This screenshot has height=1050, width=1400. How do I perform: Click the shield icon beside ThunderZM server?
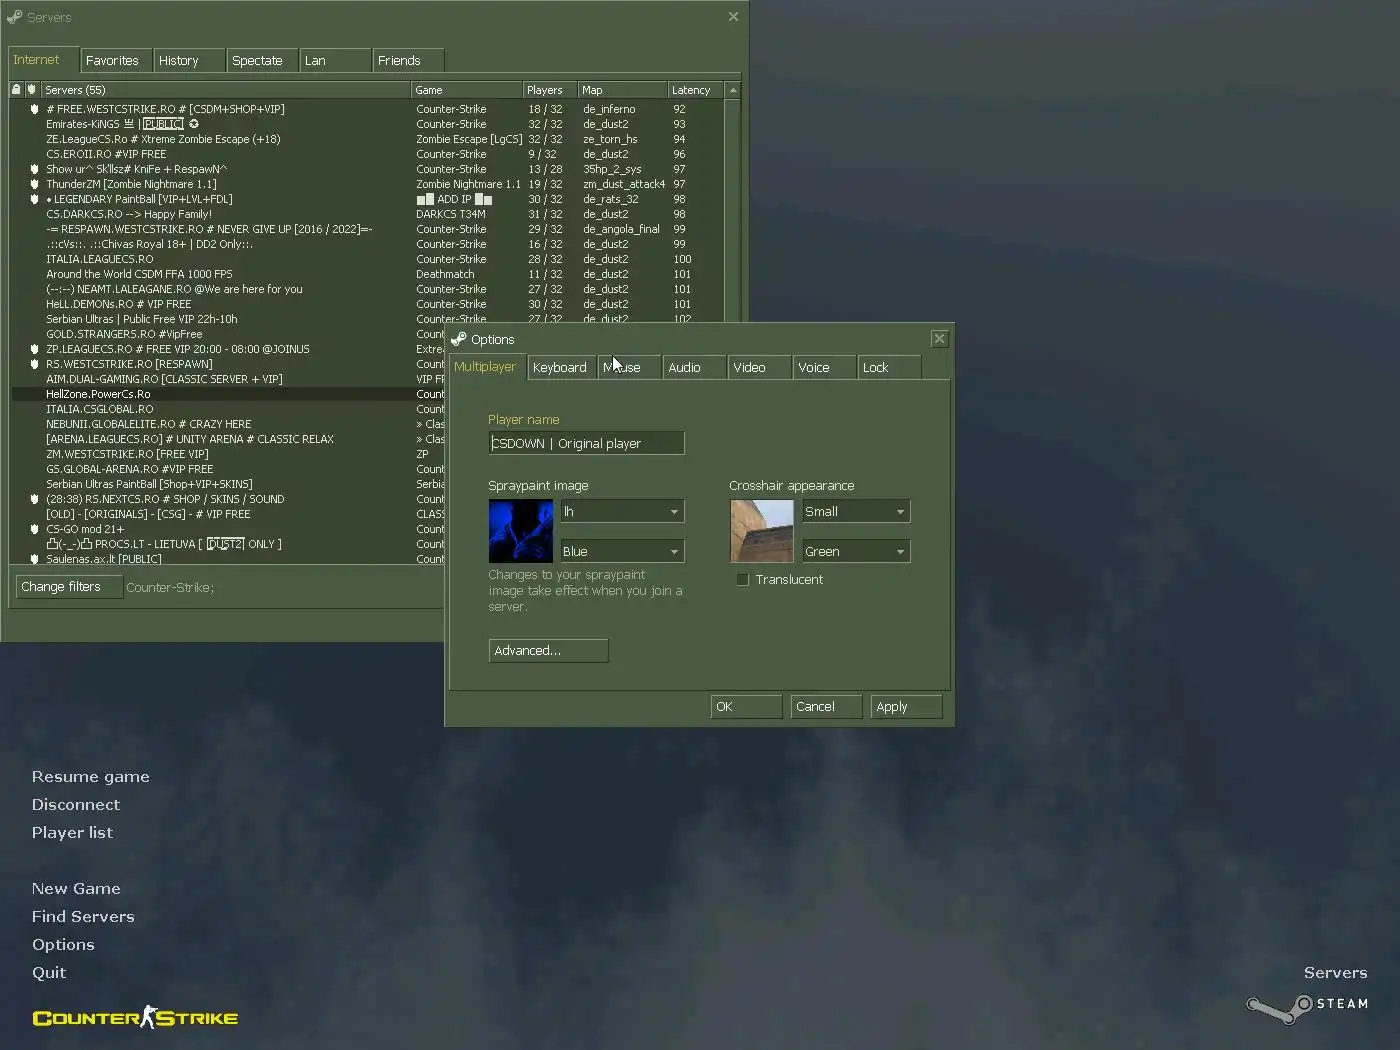pos(34,184)
